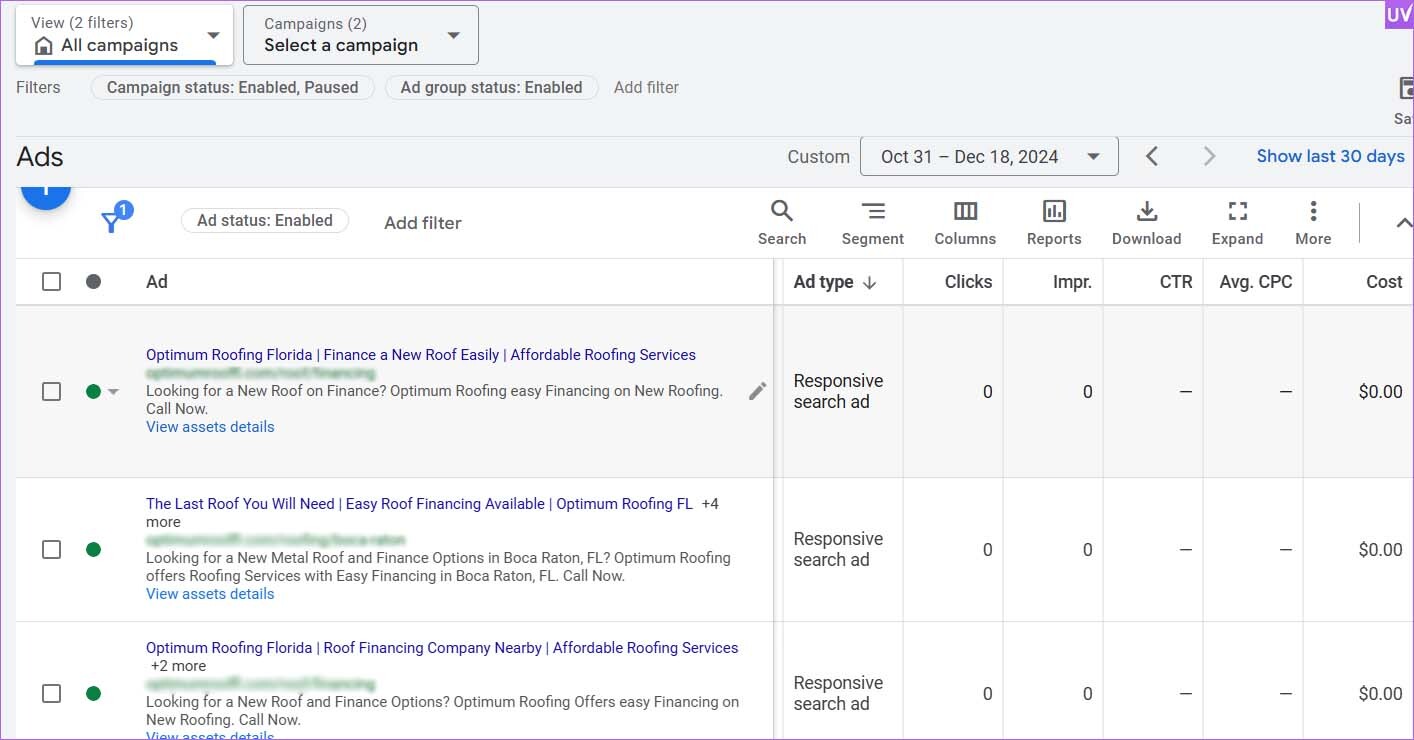1414x740 pixels.
Task: Open the Oct 31 – Dec 18, 2024 date range dropdown
Action: coord(989,156)
